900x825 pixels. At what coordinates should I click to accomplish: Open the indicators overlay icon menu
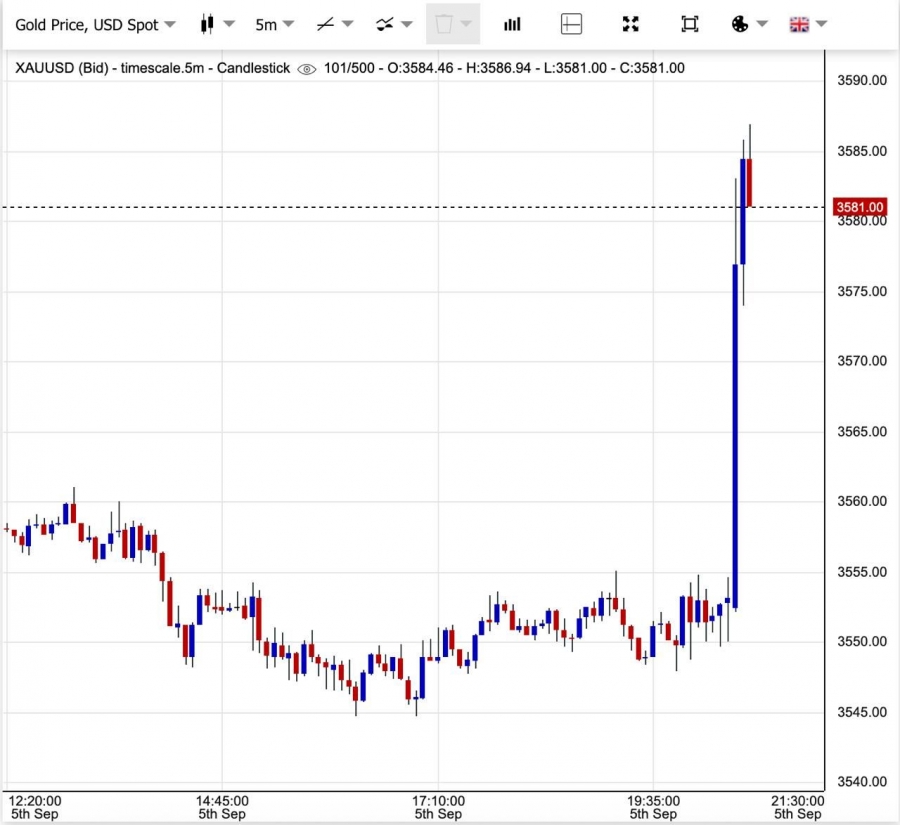tap(385, 24)
